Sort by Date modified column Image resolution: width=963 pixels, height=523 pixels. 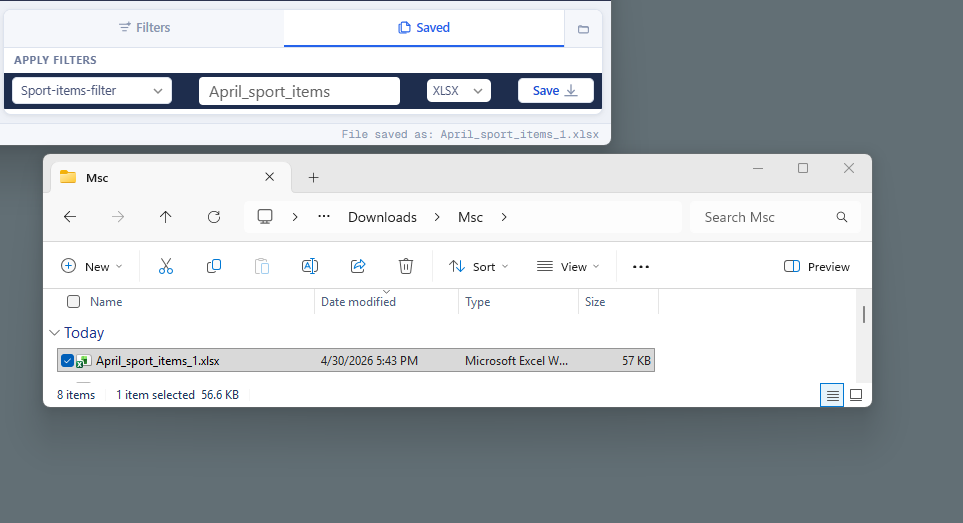[359, 301]
